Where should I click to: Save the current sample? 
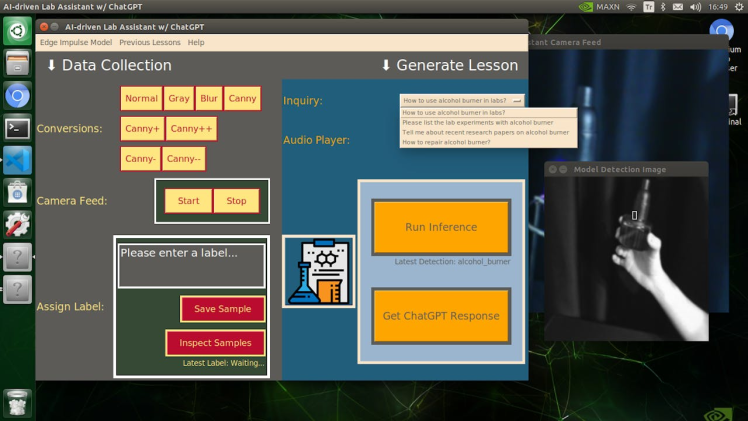click(222, 309)
